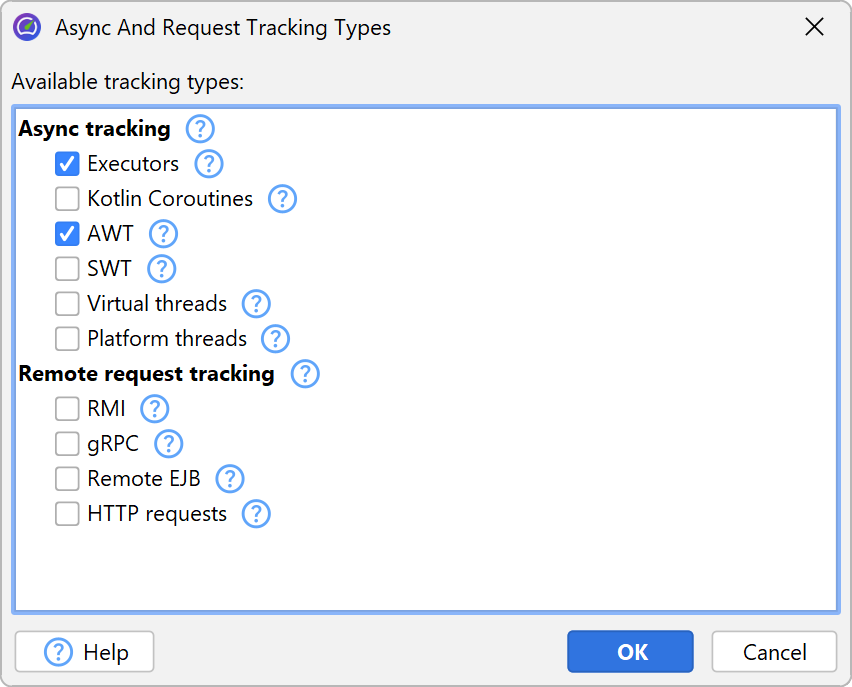This screenshot has height=687, width=852.
Task: Open help for Remote request tracking
Action: click(x=305, y=374)
